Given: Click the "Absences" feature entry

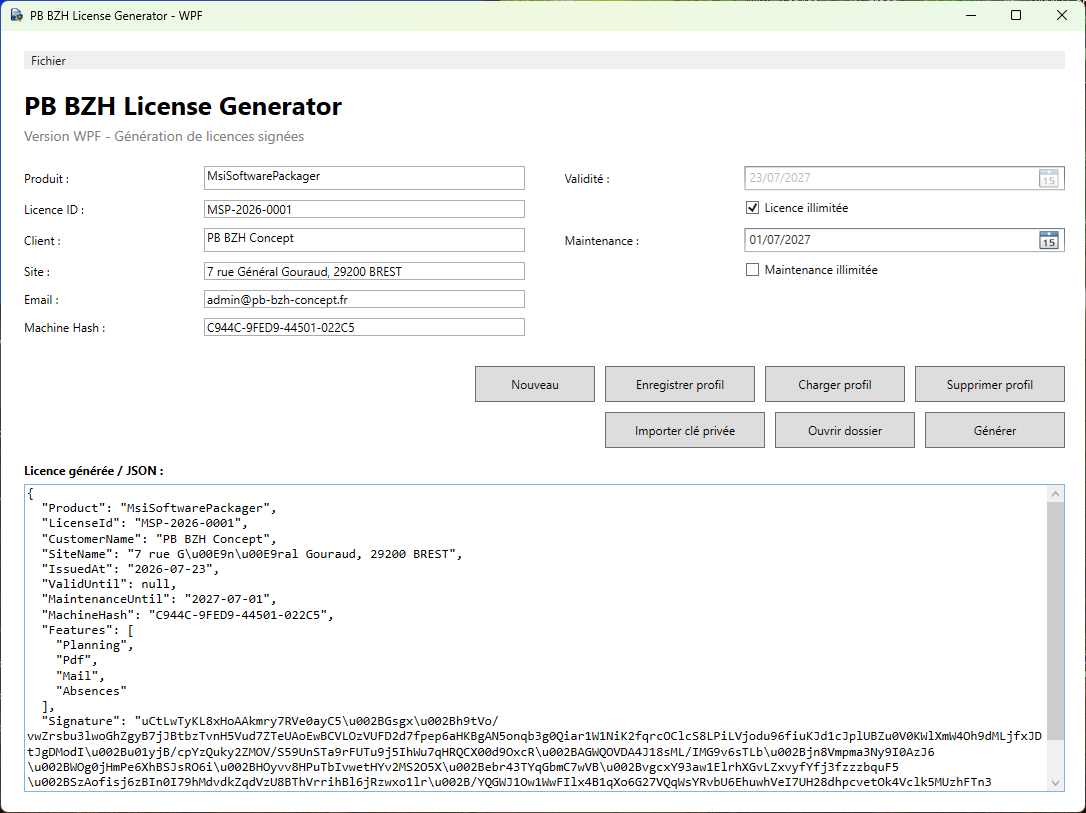Looking at the screenshot, I should pyautogui.click(x=91, y=690).
